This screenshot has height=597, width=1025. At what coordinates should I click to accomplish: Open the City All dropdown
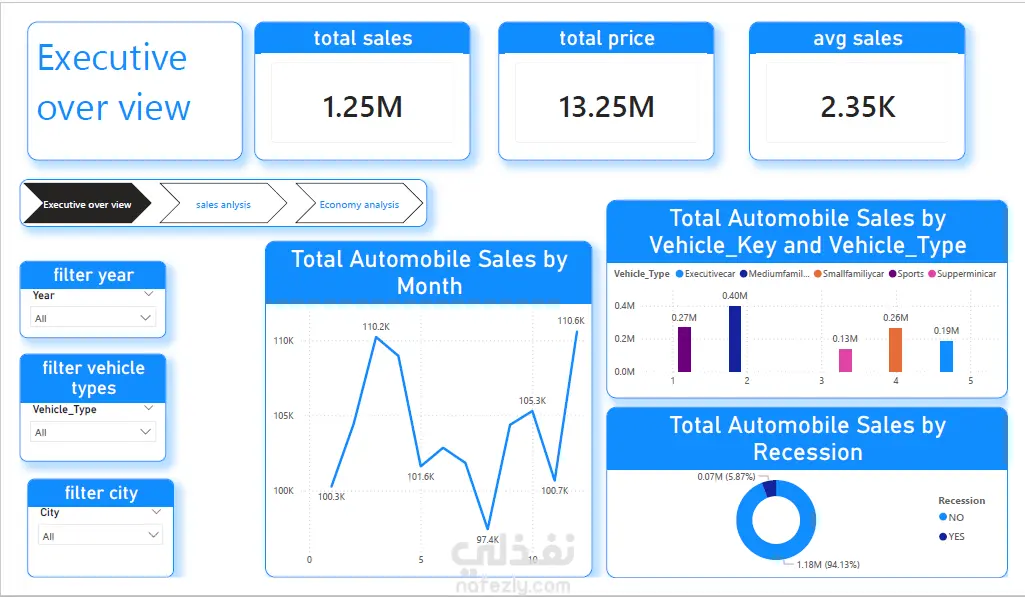tap(100, 535)
